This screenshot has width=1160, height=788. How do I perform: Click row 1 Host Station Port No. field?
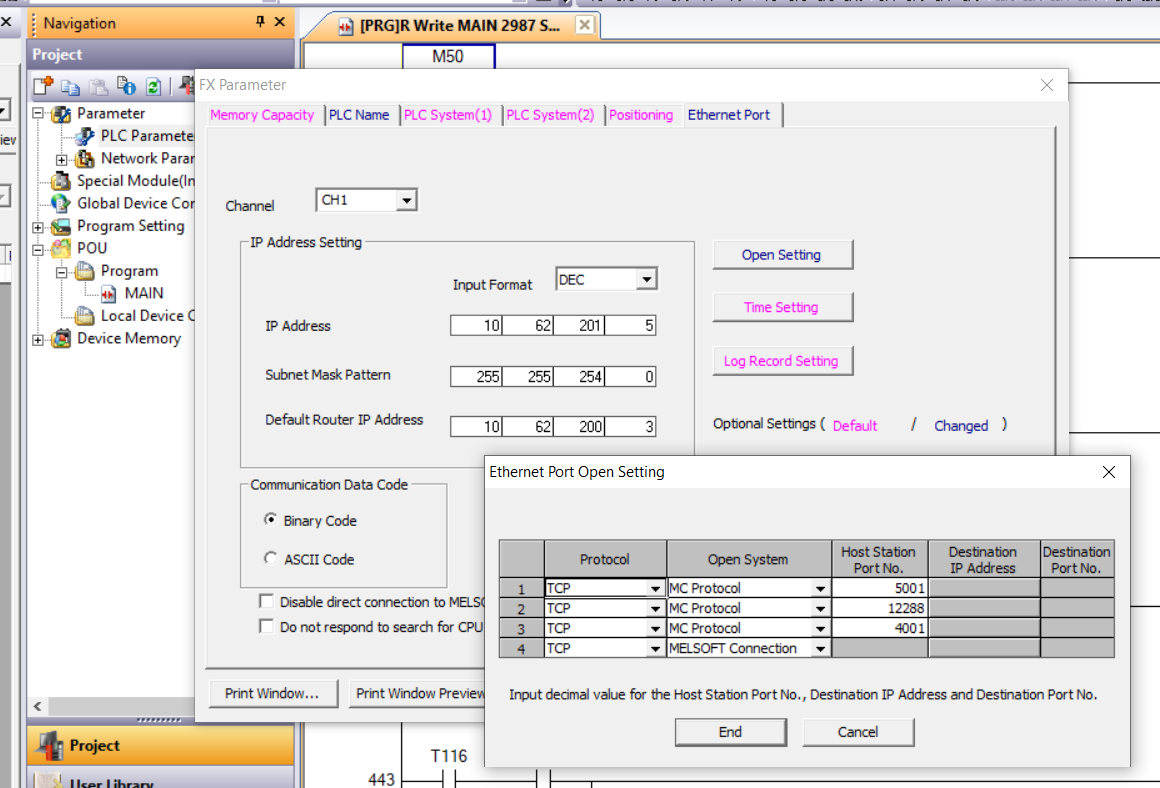coord(880,588)
